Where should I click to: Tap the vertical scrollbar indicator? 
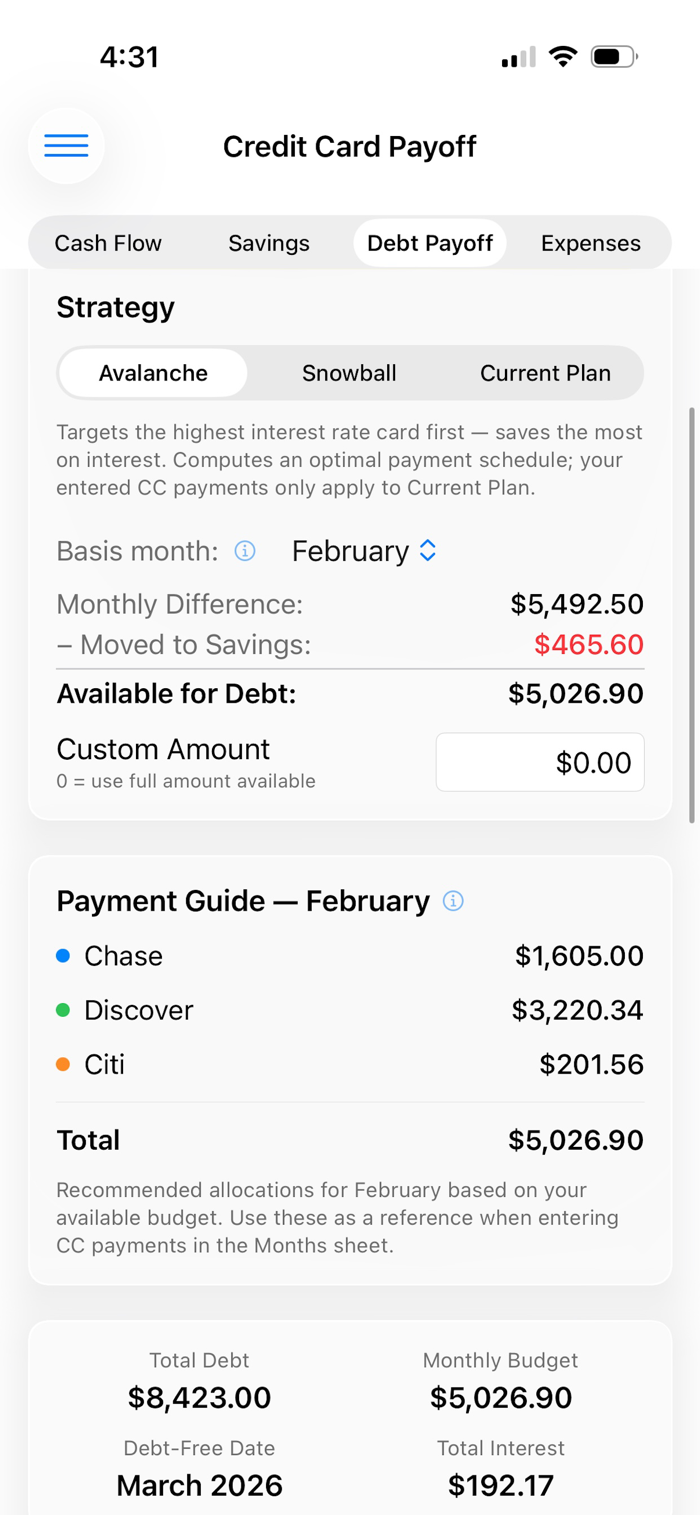tap(692, 615)
